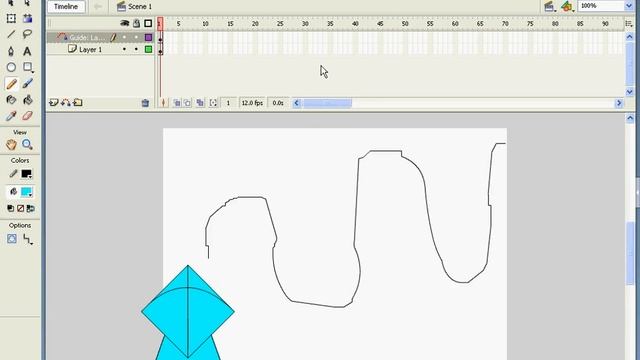Click the Add Motion Guide button

click(65, 103)
